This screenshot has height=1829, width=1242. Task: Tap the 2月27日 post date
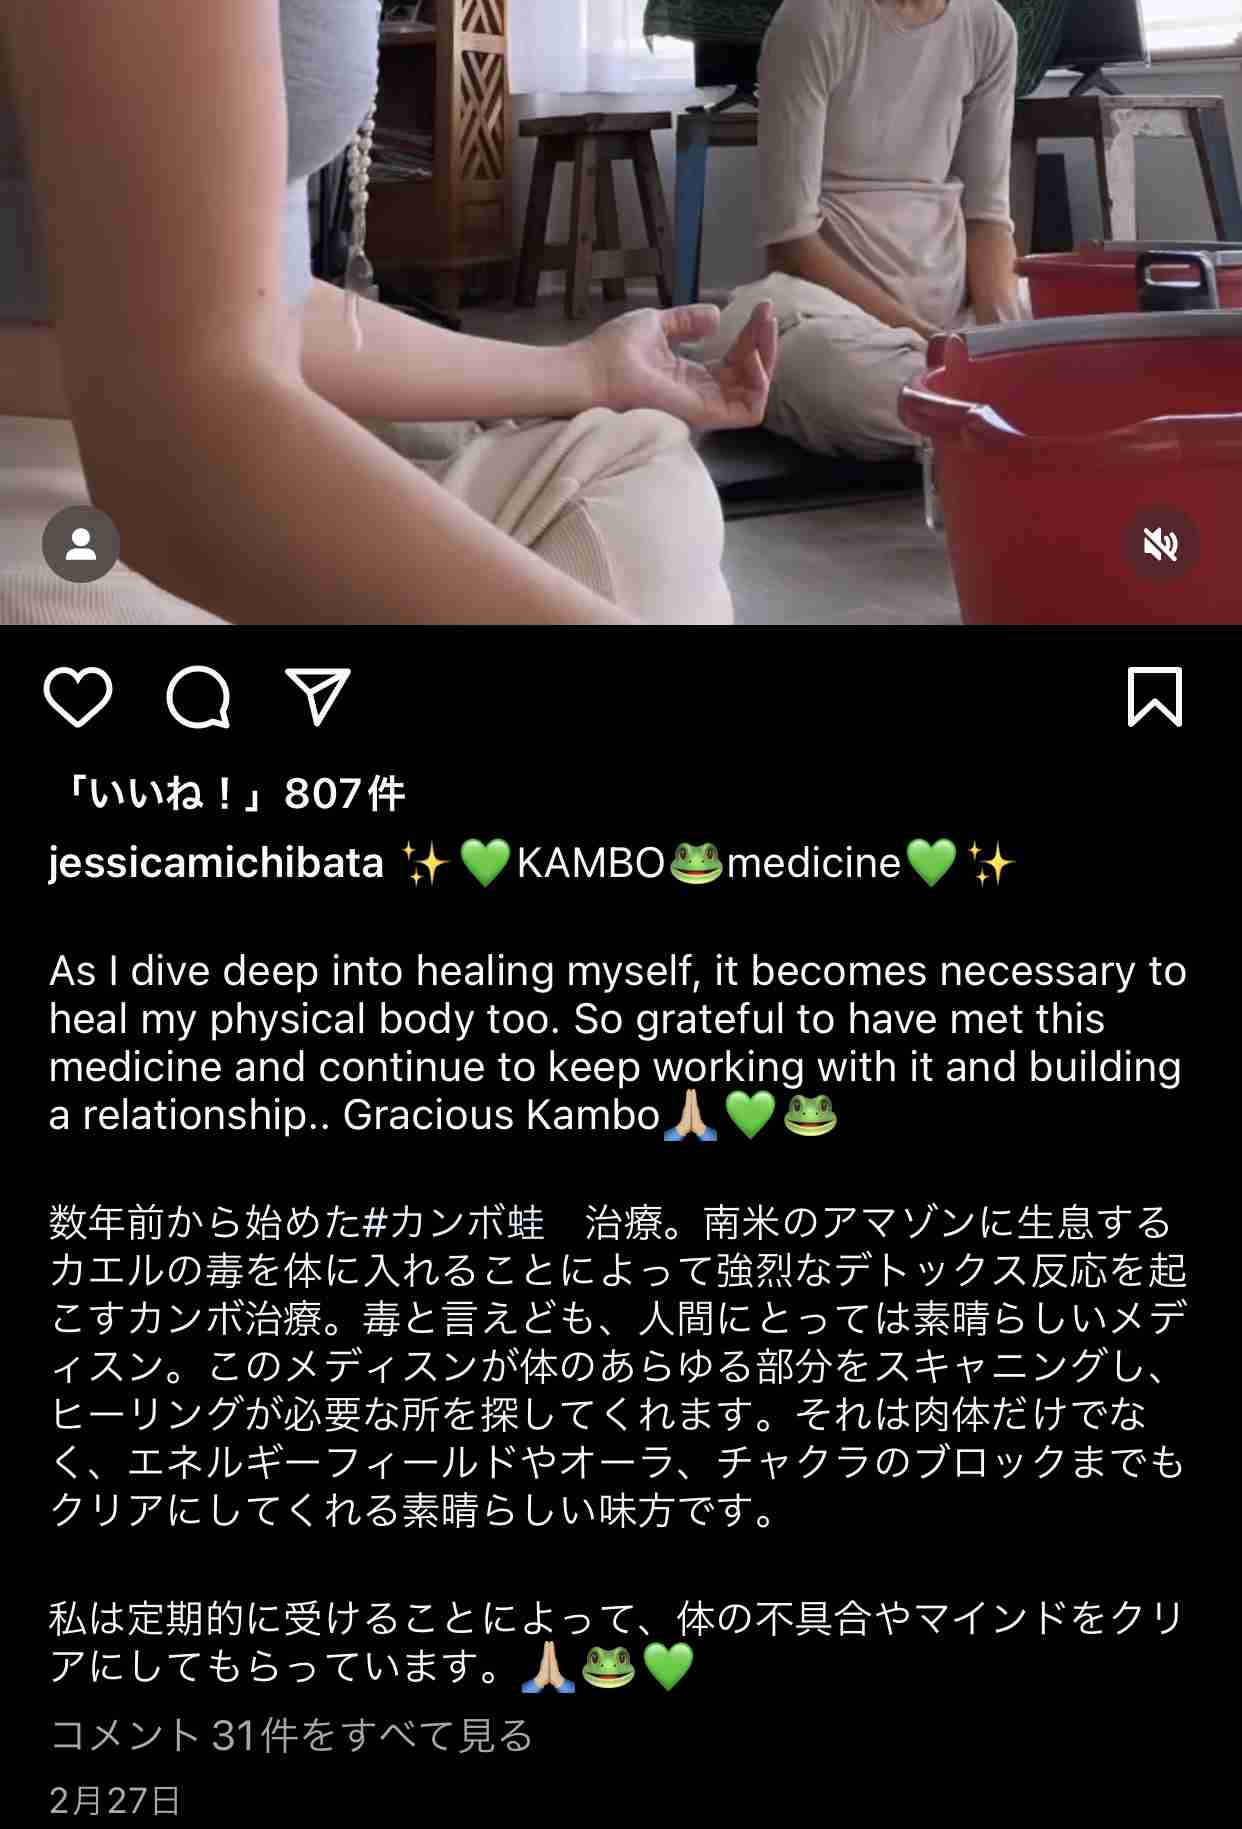tap(115, 1801)
